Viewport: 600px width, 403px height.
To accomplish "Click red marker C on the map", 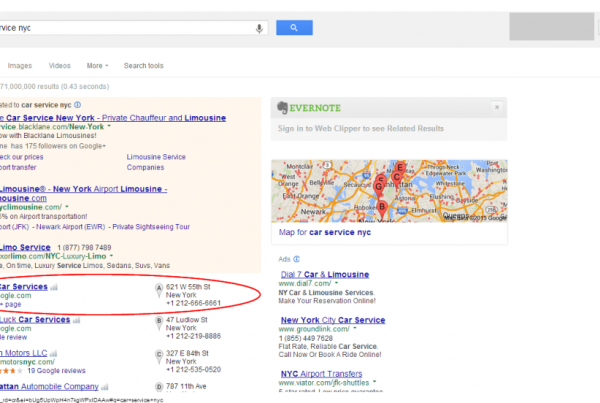I will coord(396,178).
